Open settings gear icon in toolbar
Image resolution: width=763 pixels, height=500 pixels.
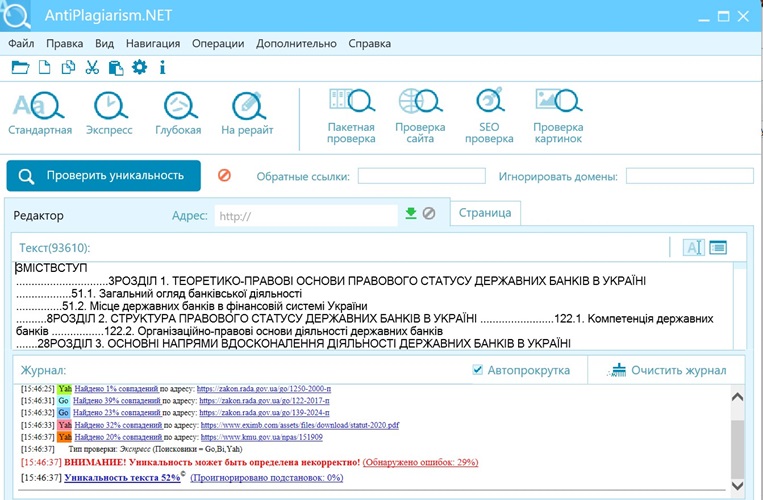point(139,67)
